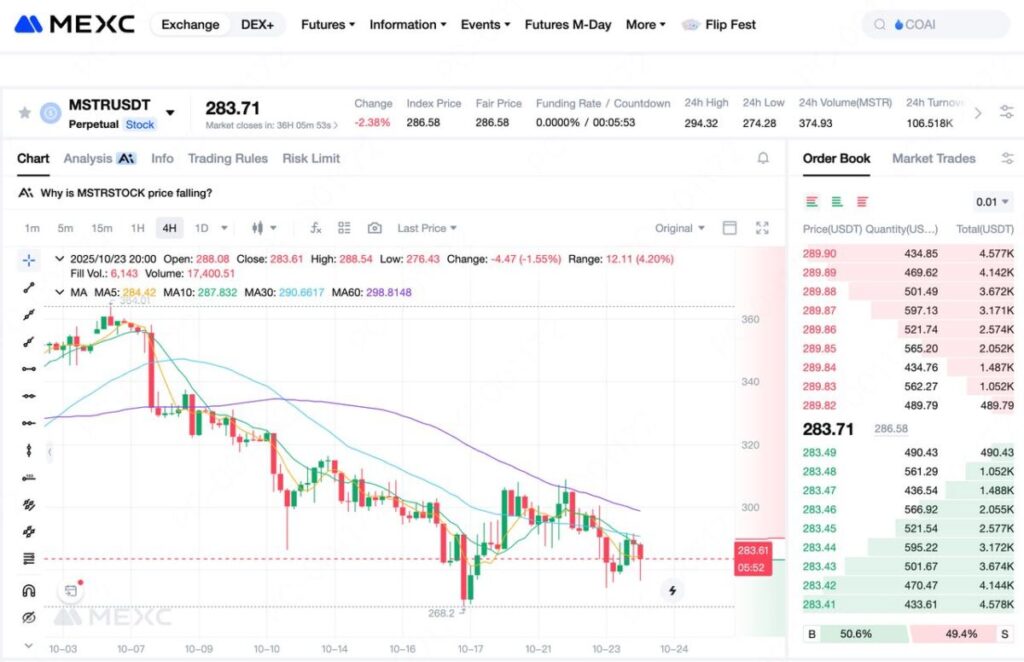1024x662 pixels.
Task: Favorite MSTRUSDT with the star icon
Action: 25,113
